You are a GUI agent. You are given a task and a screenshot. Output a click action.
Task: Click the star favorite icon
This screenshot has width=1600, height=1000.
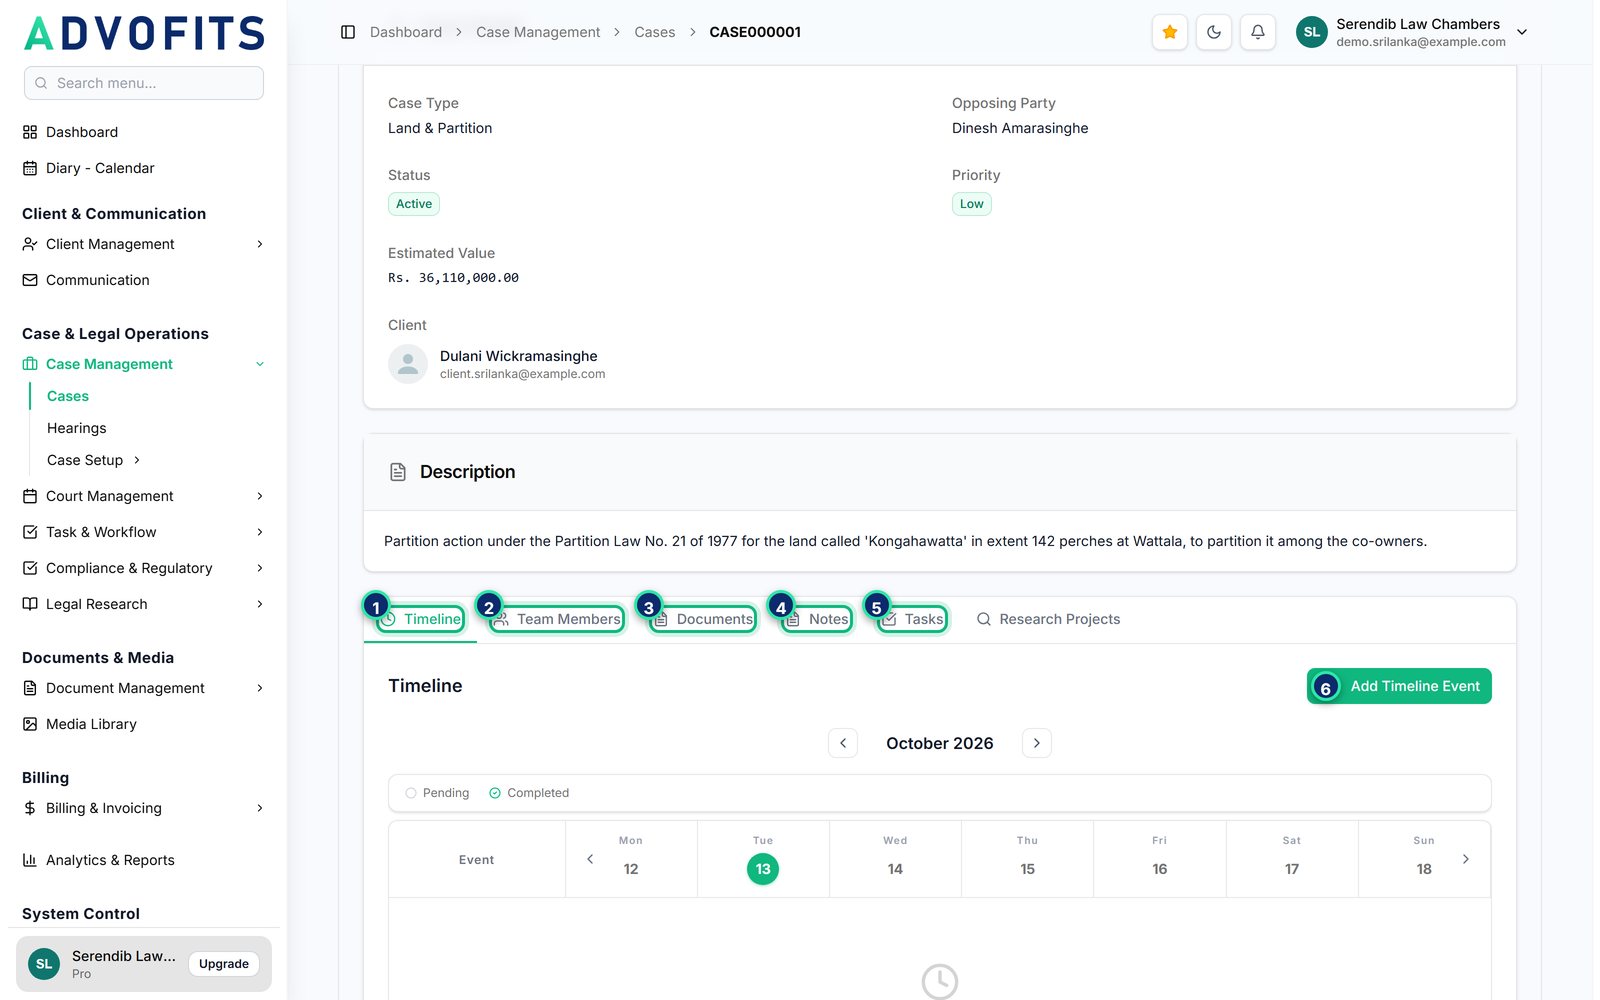[x=1170, y=32]
